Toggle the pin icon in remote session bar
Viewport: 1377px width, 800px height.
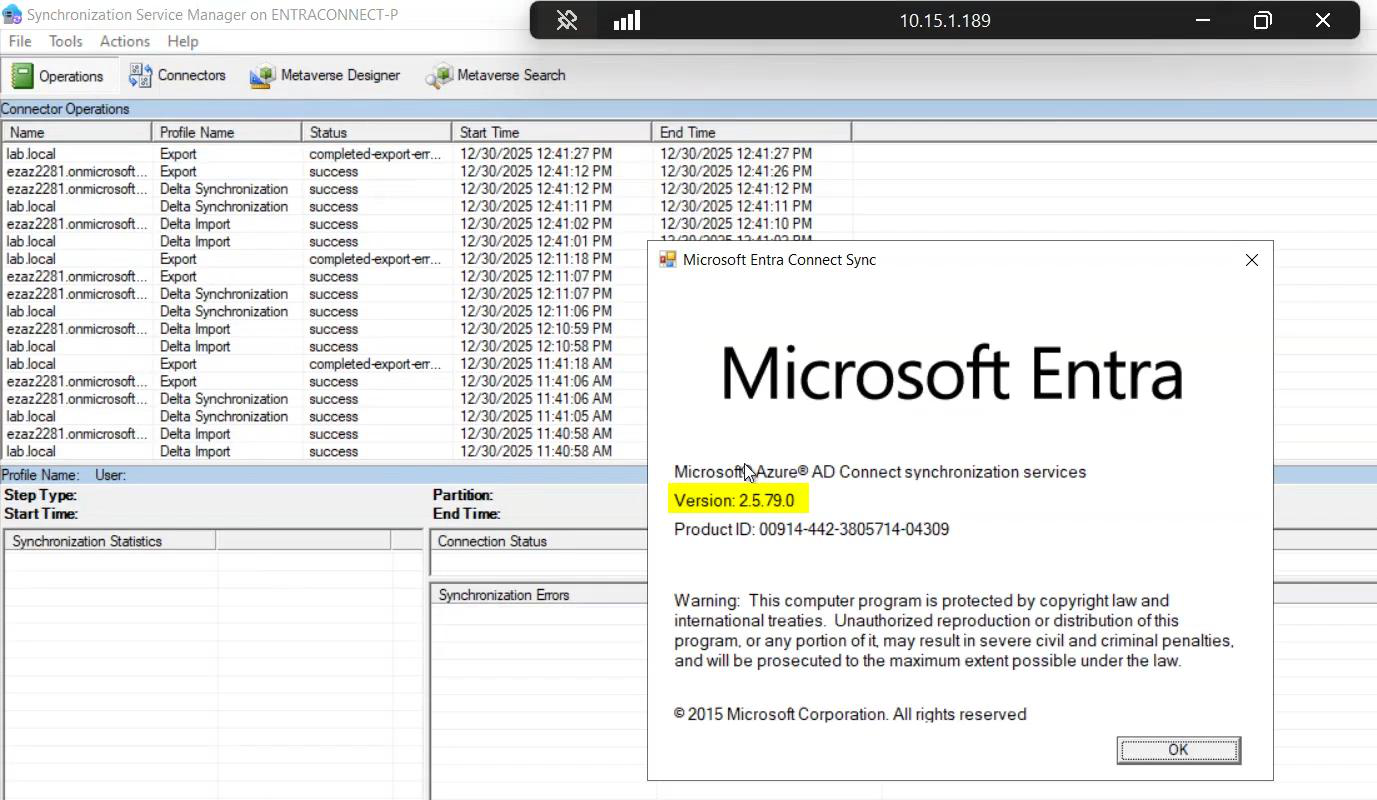point(567,20)
